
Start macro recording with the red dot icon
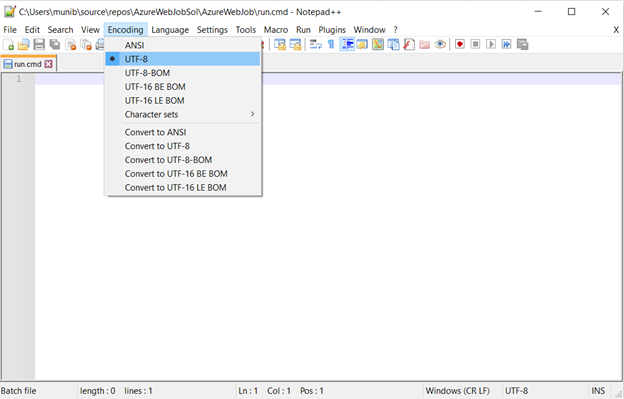tap(460, 45)
